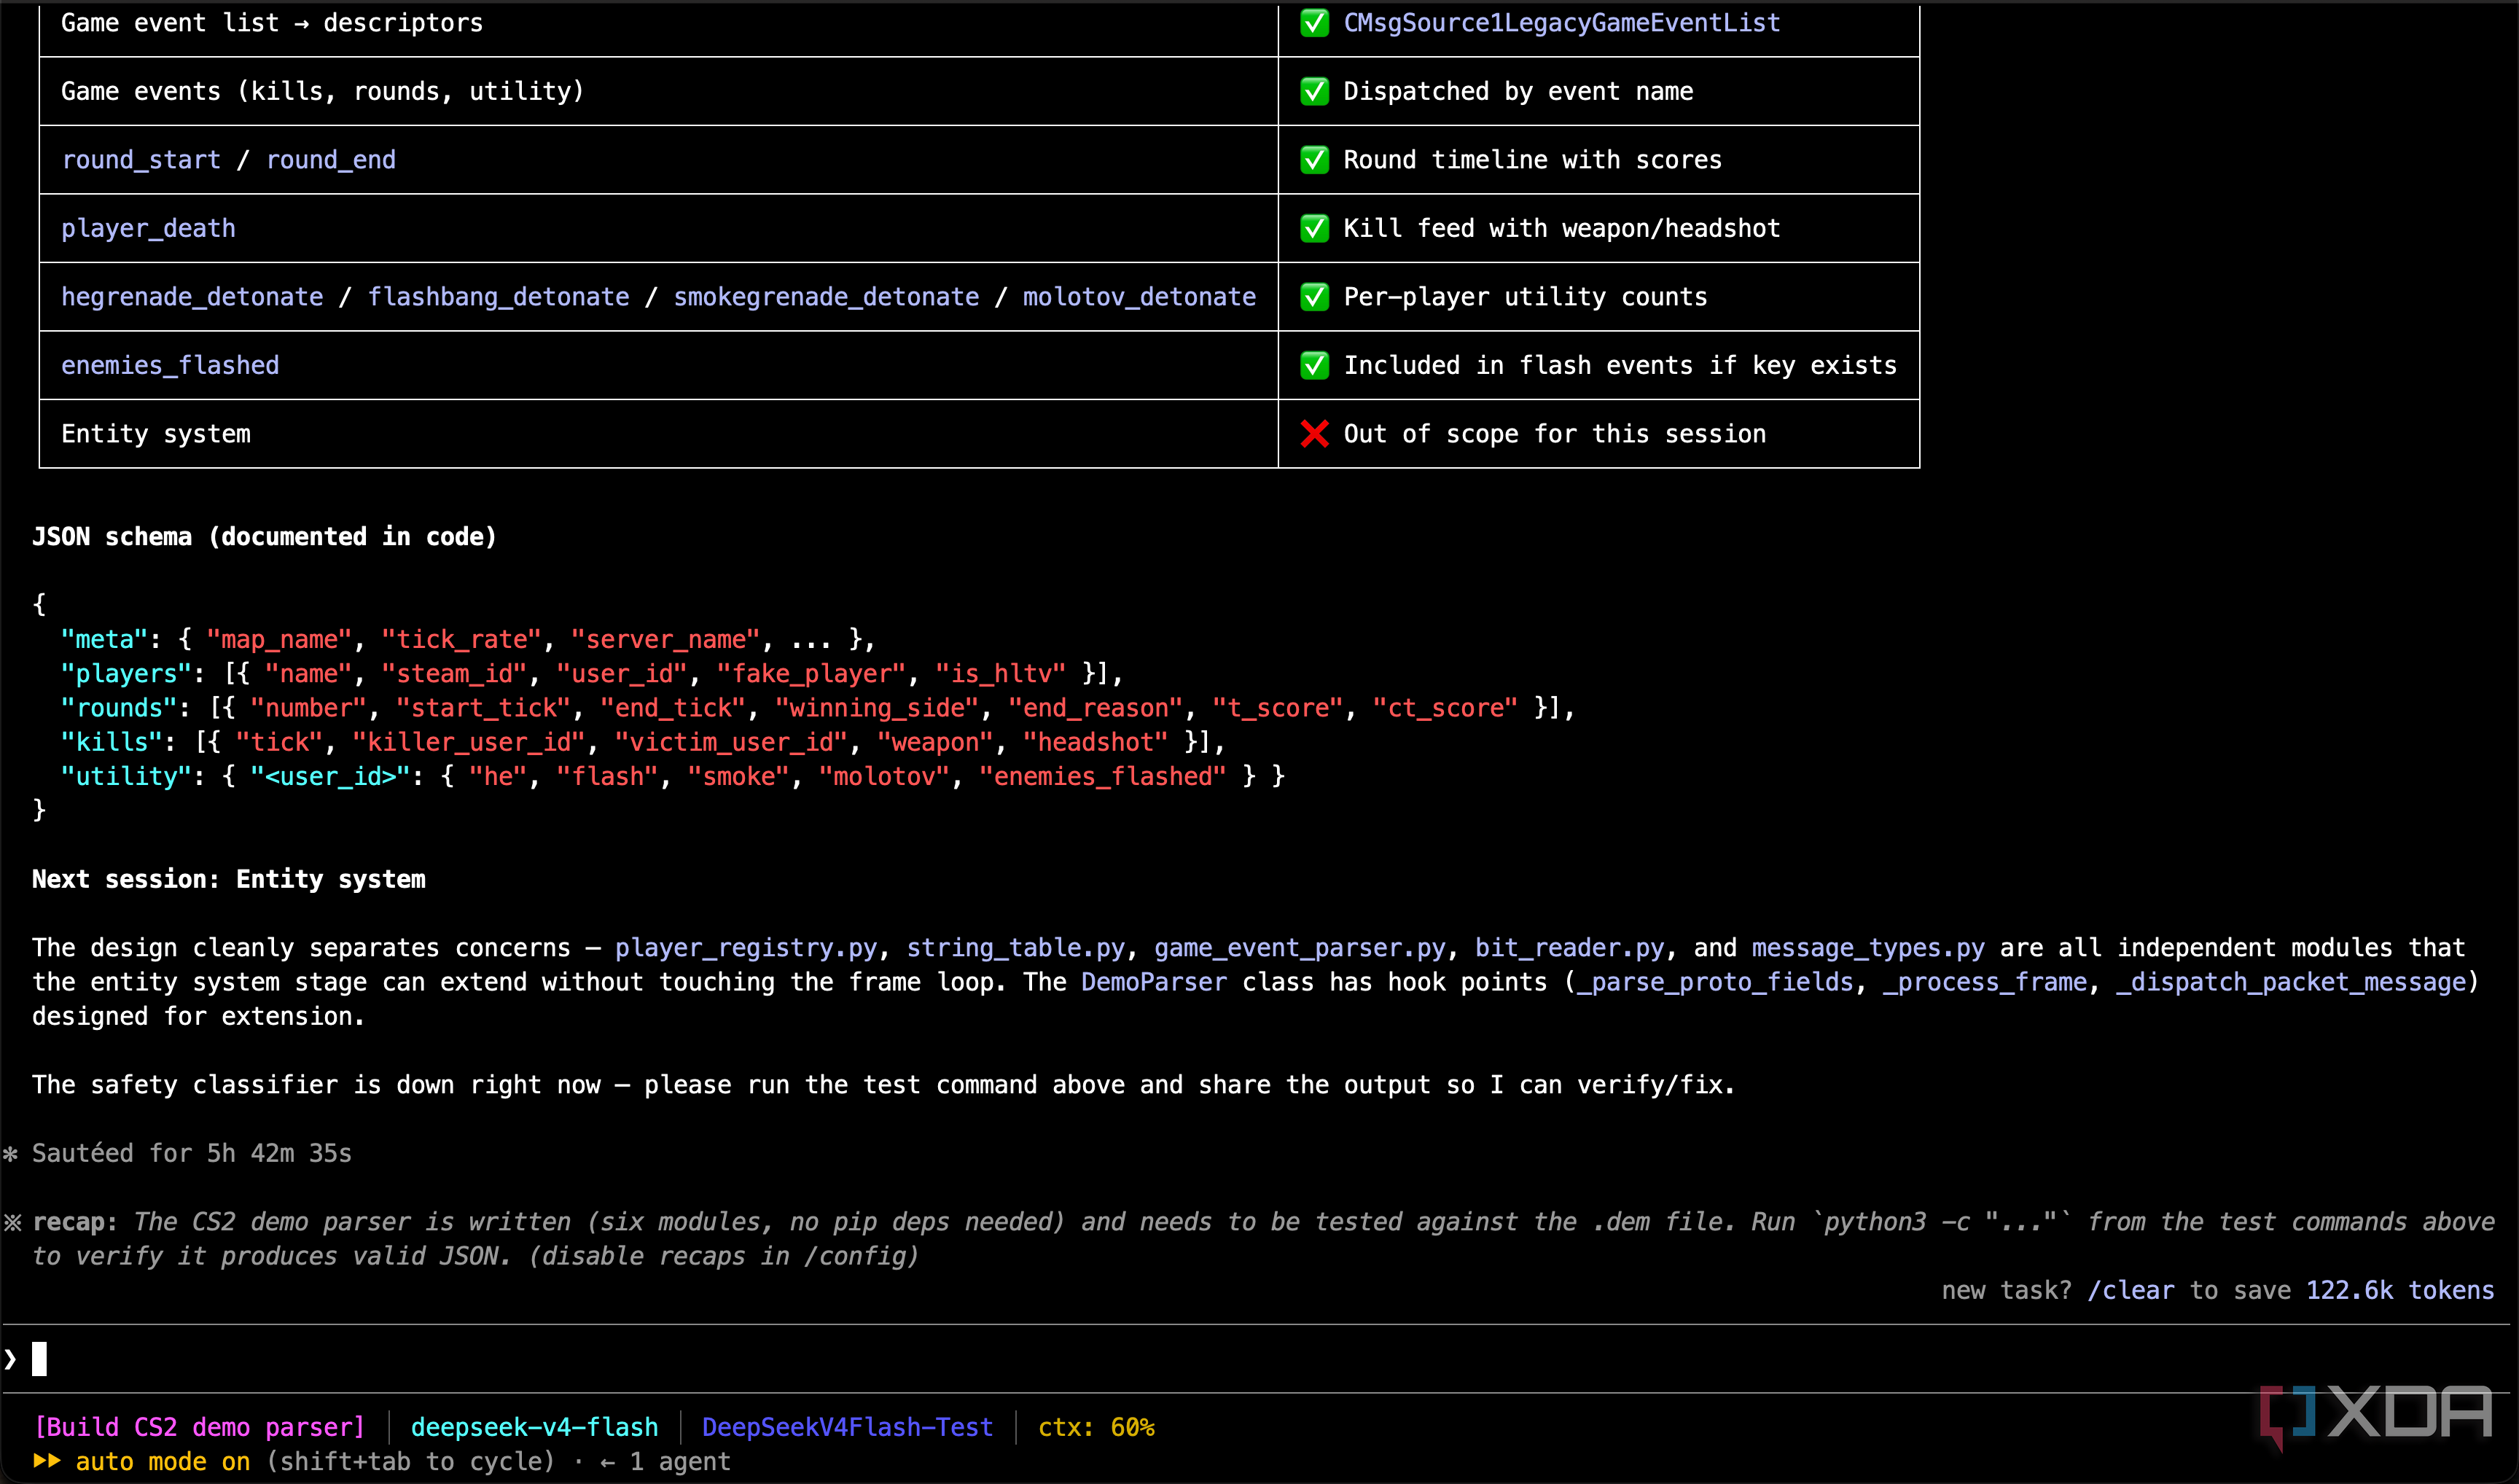Viewport: 2519px width, 1484px height.
Task: Click the bit_reader.py file name
Action: click(x=1569, y=948)
